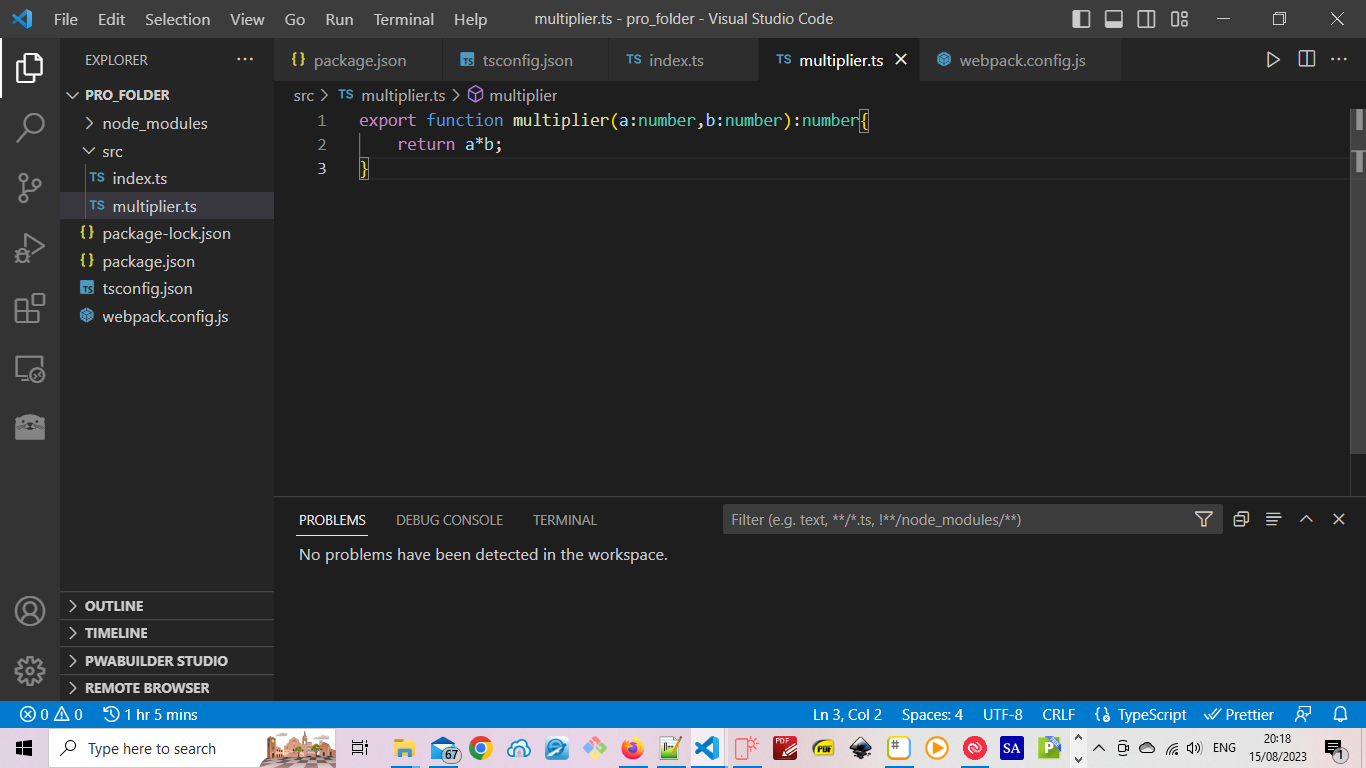The height and width of the screenshot is (768, 1366).
Task: Open the Extensions view
Action: pyautogui.click(x=30, y=308)
